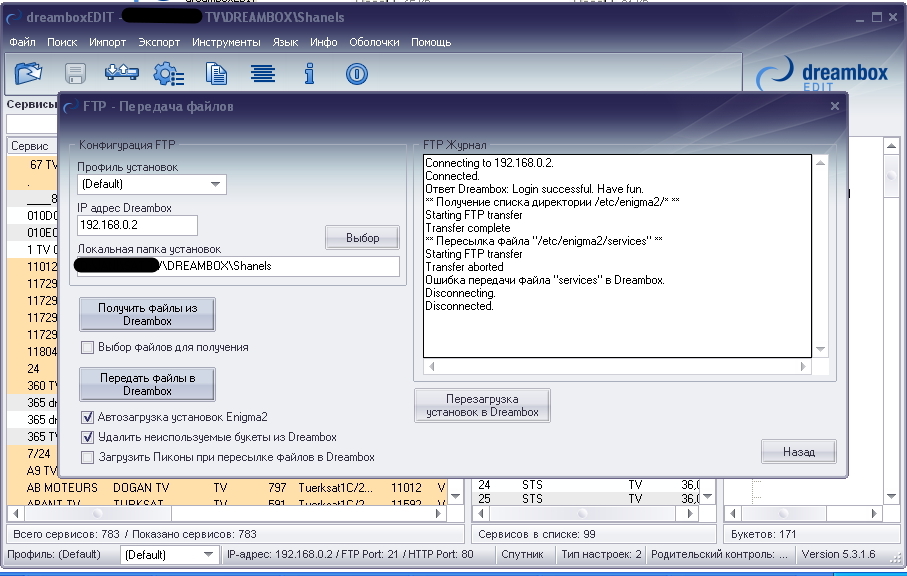Image resolution: width=907 pixels, height=576 pixels.
Task: Click the IP адрес Dreambox input field
Action: click(x=137, y=225)
